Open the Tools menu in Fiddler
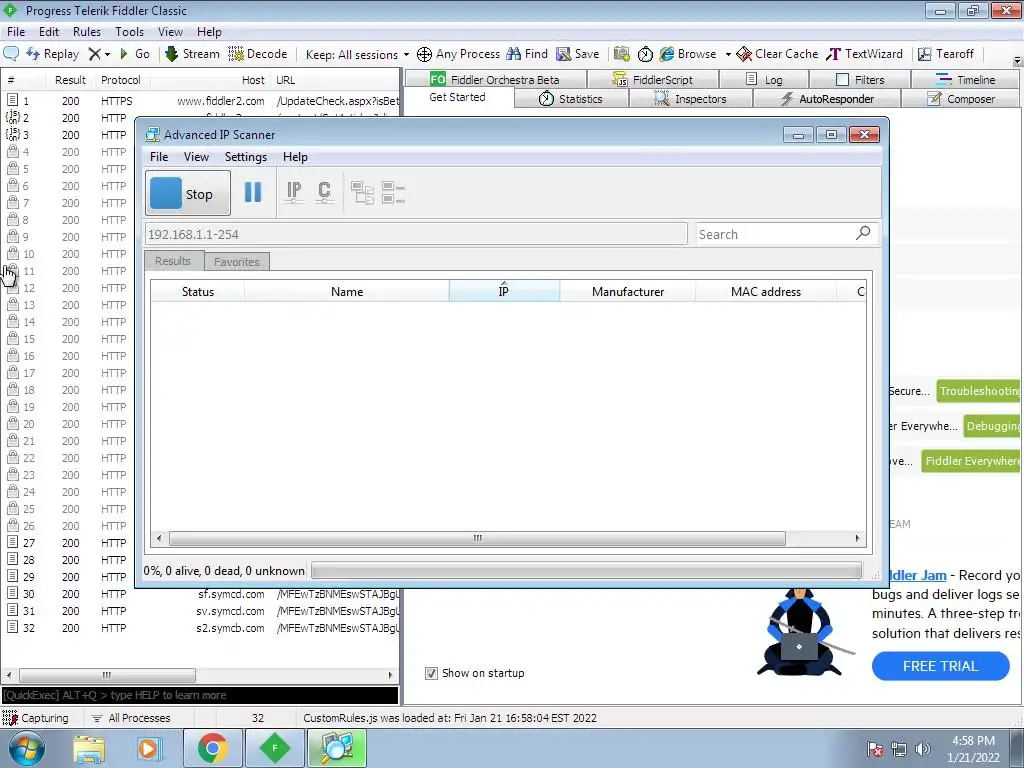1024x768 pixels. [x=129, y=31]
